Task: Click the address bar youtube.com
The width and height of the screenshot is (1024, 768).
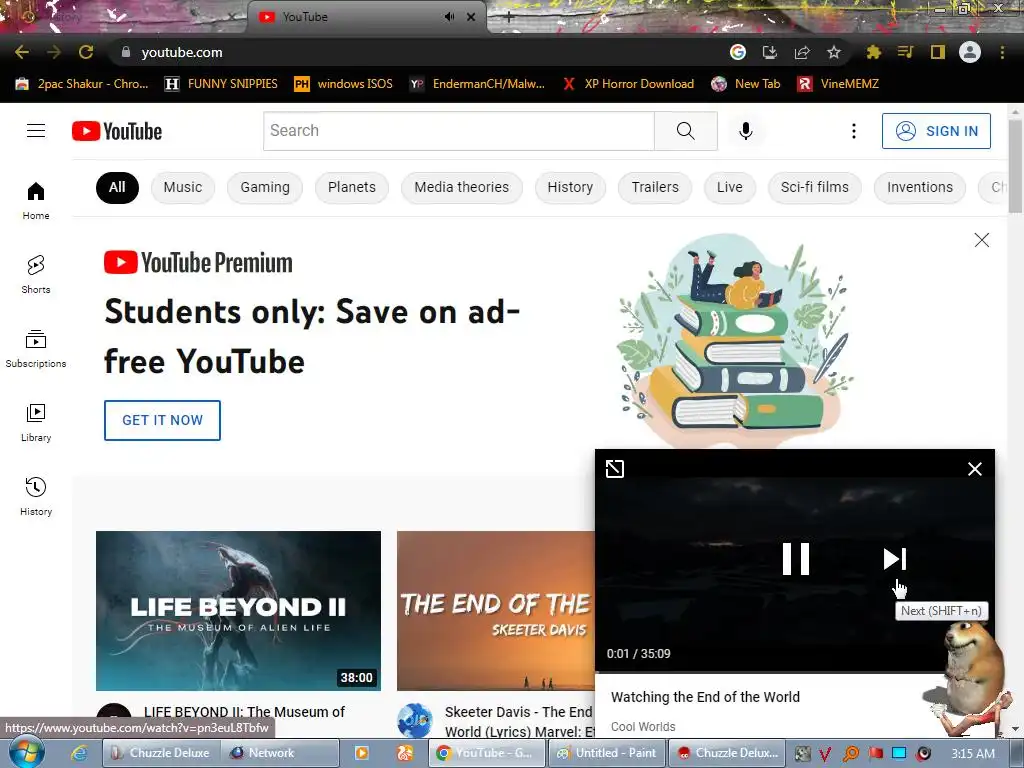Action: (x=182, y=52)
